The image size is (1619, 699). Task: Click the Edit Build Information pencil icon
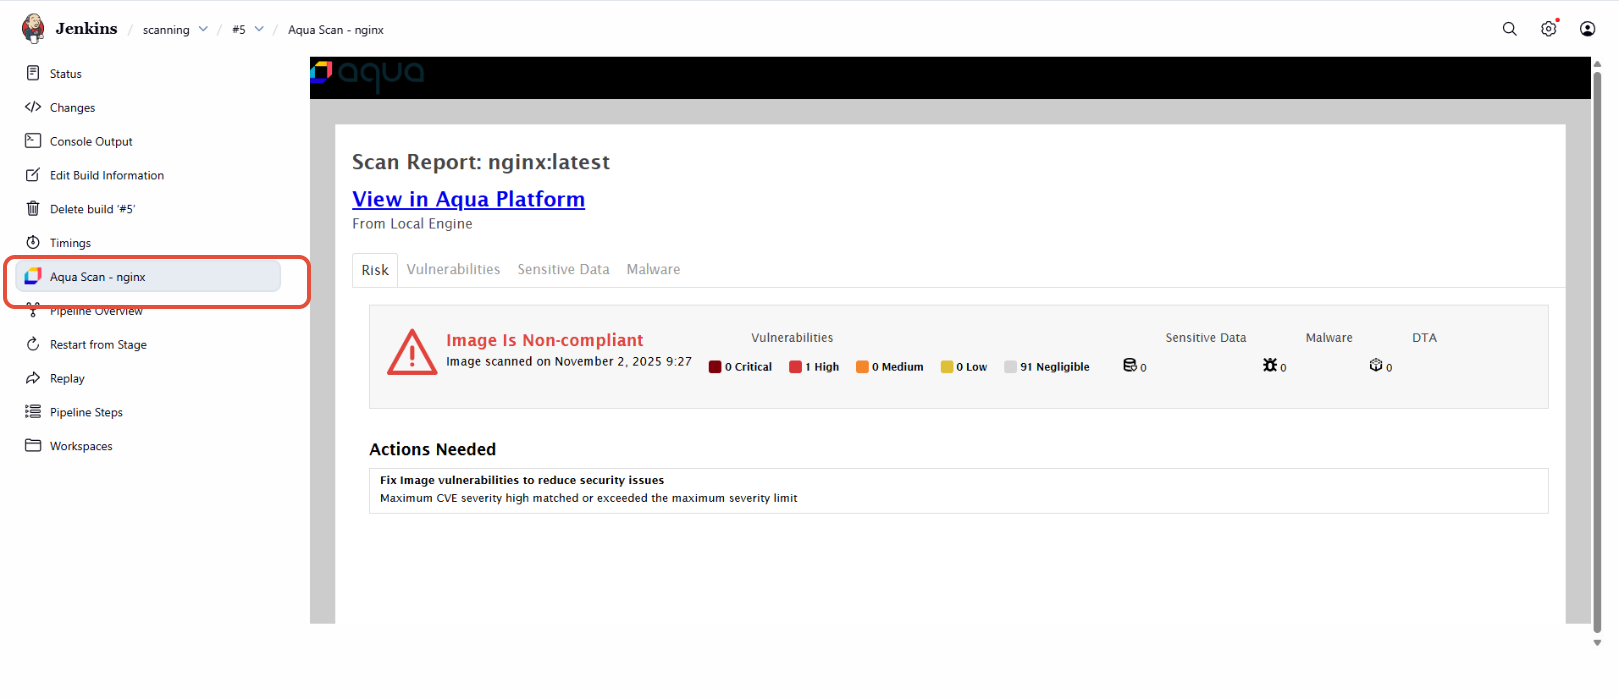coord(33,175)
